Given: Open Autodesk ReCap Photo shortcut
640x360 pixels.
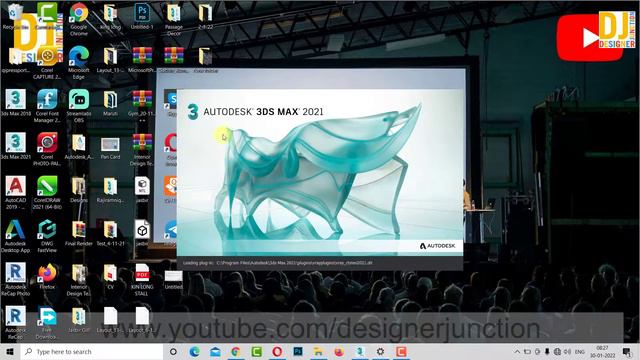Looking at the screenshot, I should click(x=16, y=279).
